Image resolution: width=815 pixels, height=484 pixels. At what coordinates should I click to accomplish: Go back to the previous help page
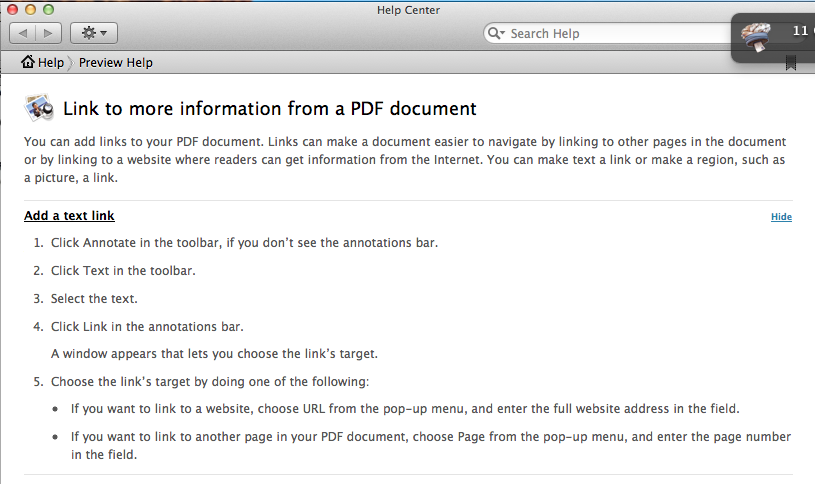tap(22, 34)
